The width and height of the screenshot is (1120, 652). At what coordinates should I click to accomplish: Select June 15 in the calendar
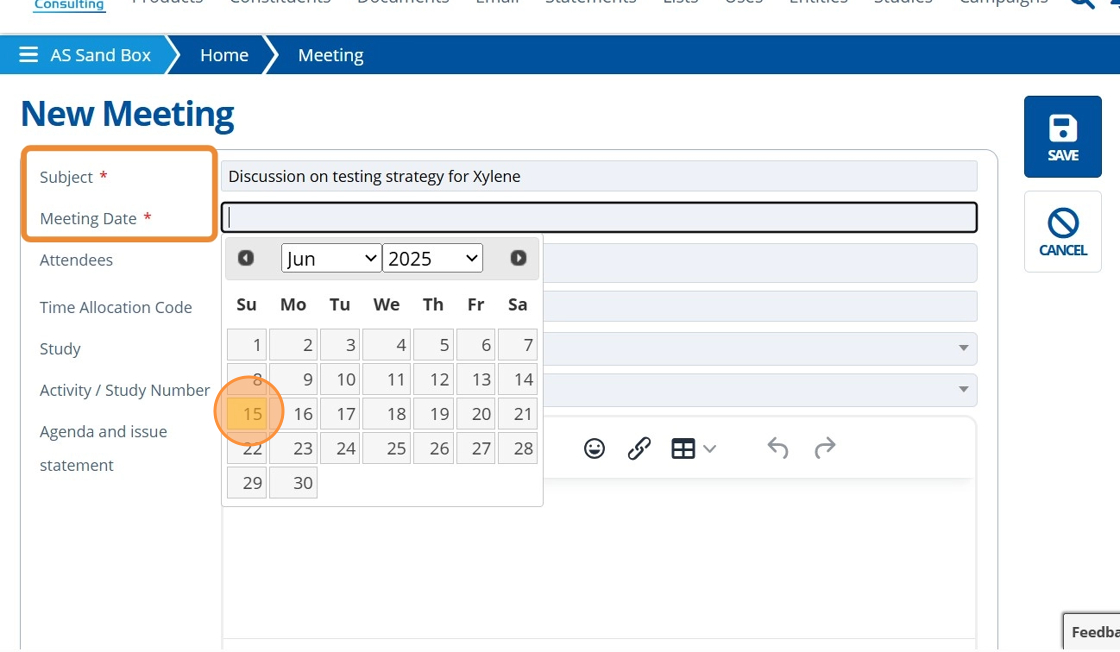click(x=247, y=414)
